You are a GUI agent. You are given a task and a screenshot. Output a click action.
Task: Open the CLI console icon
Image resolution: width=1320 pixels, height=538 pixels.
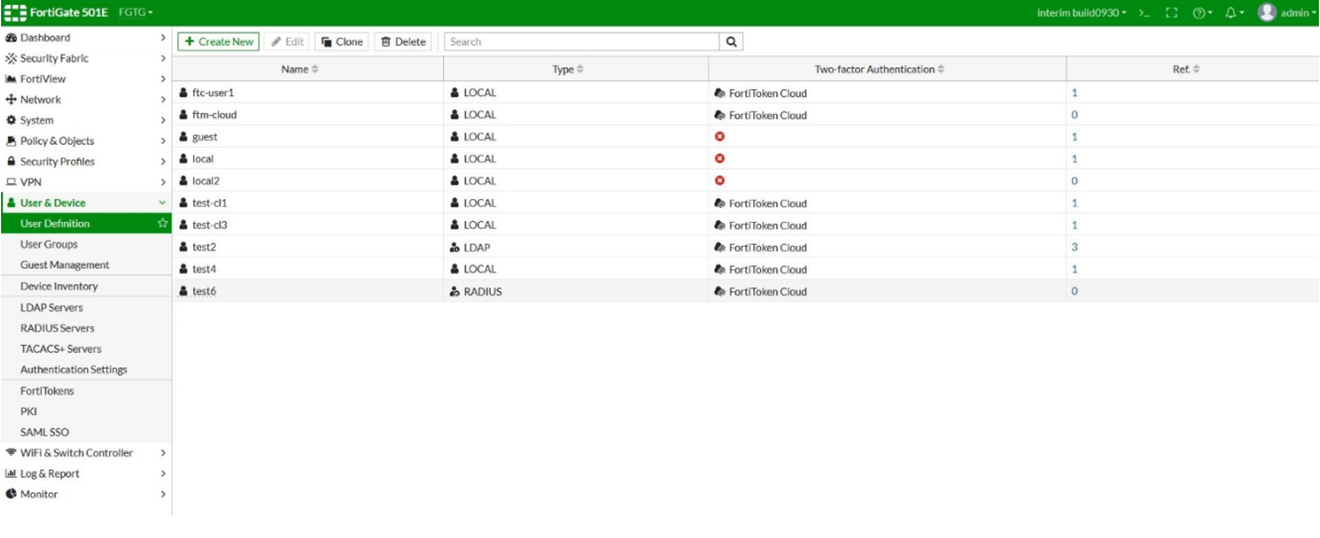click(1144, 13)
